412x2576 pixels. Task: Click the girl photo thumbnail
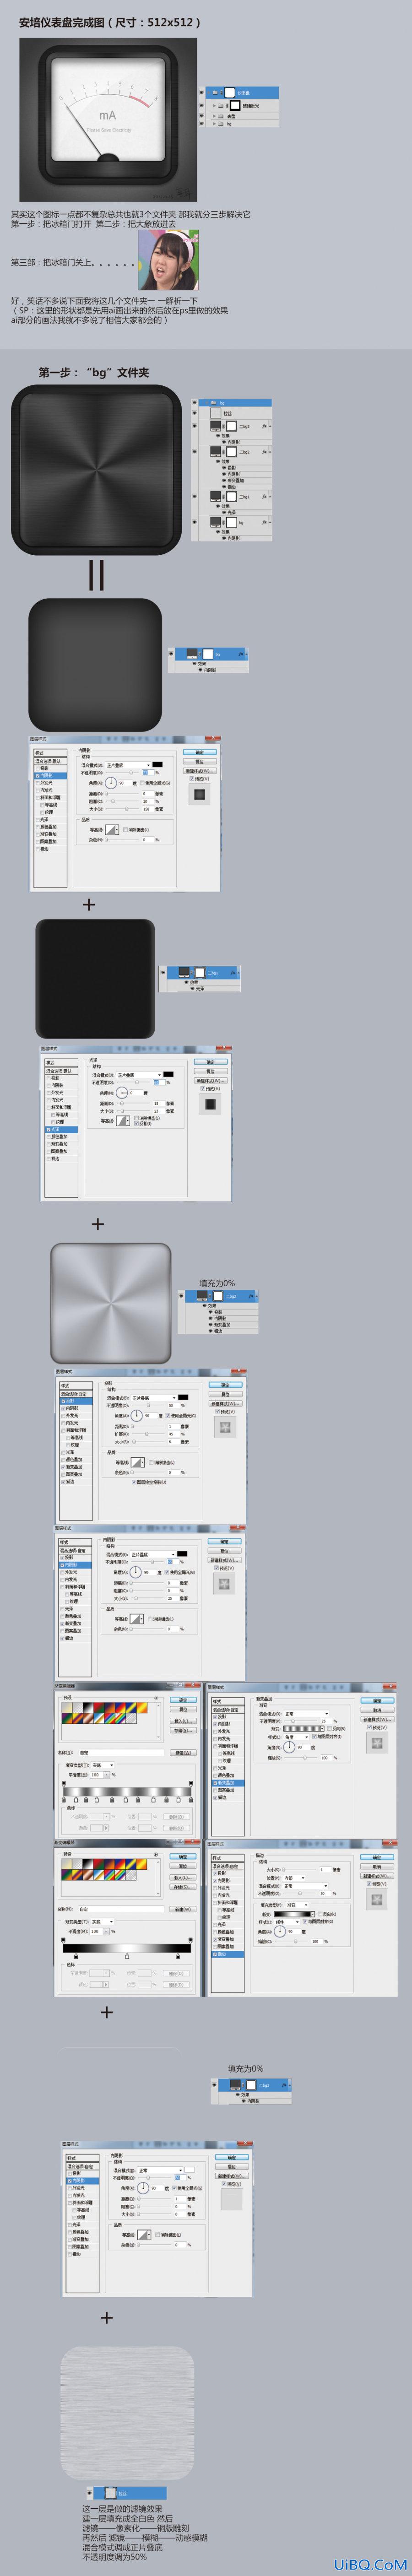[168, 260]
